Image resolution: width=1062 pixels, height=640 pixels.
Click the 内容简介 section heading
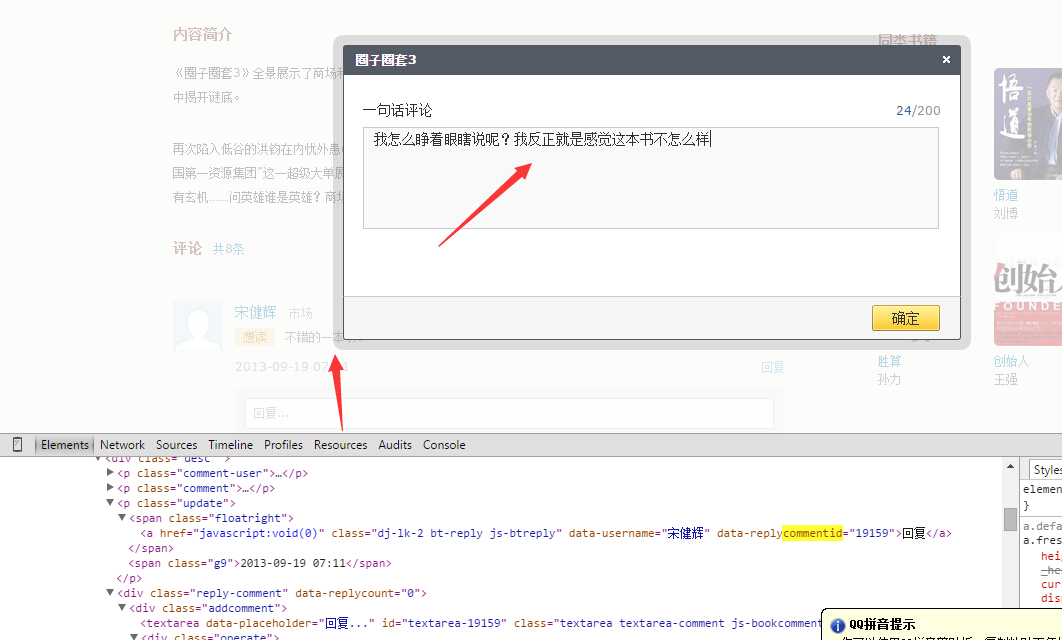[x=202, y=35]
